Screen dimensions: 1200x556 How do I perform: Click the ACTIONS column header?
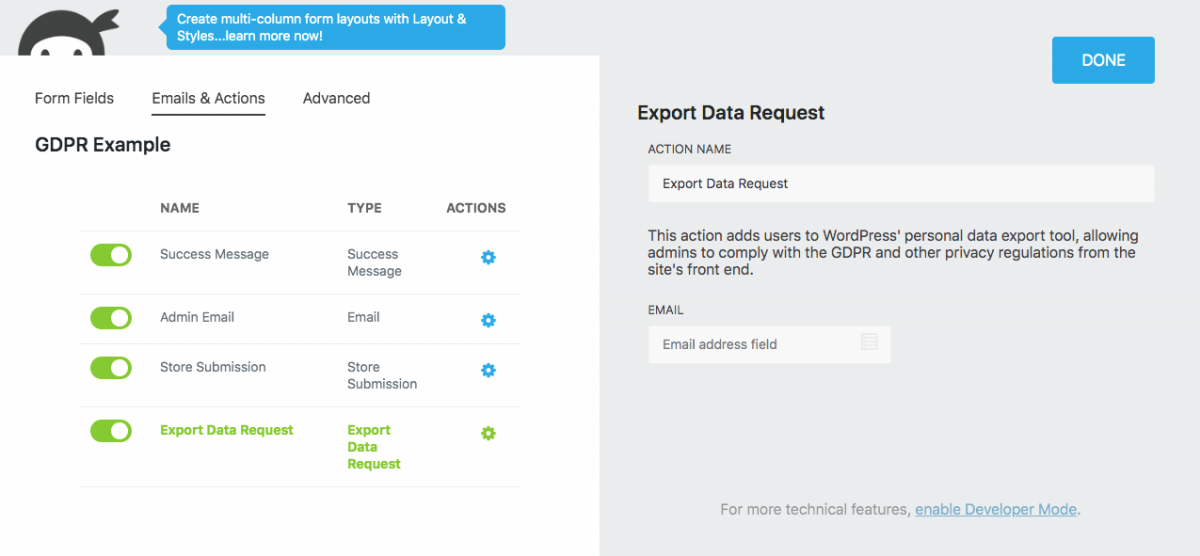[x=476, y=208]
